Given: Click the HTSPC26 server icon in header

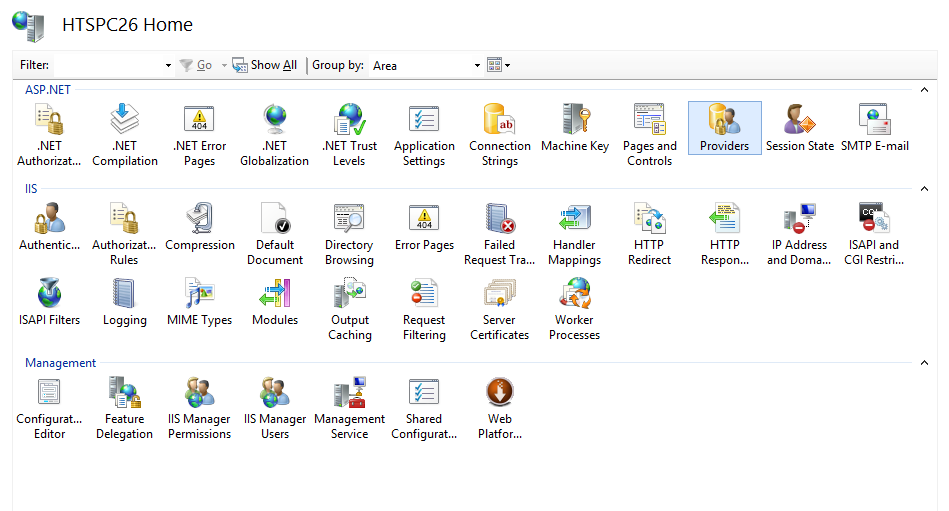Looking at the screenshot, I should (x=28, y=26).
